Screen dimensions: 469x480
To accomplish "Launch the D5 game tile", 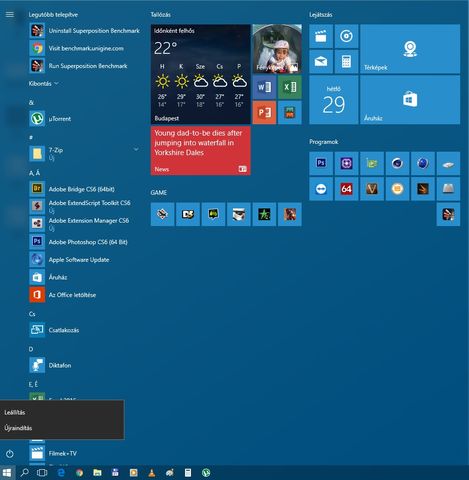I will point(188,214).
